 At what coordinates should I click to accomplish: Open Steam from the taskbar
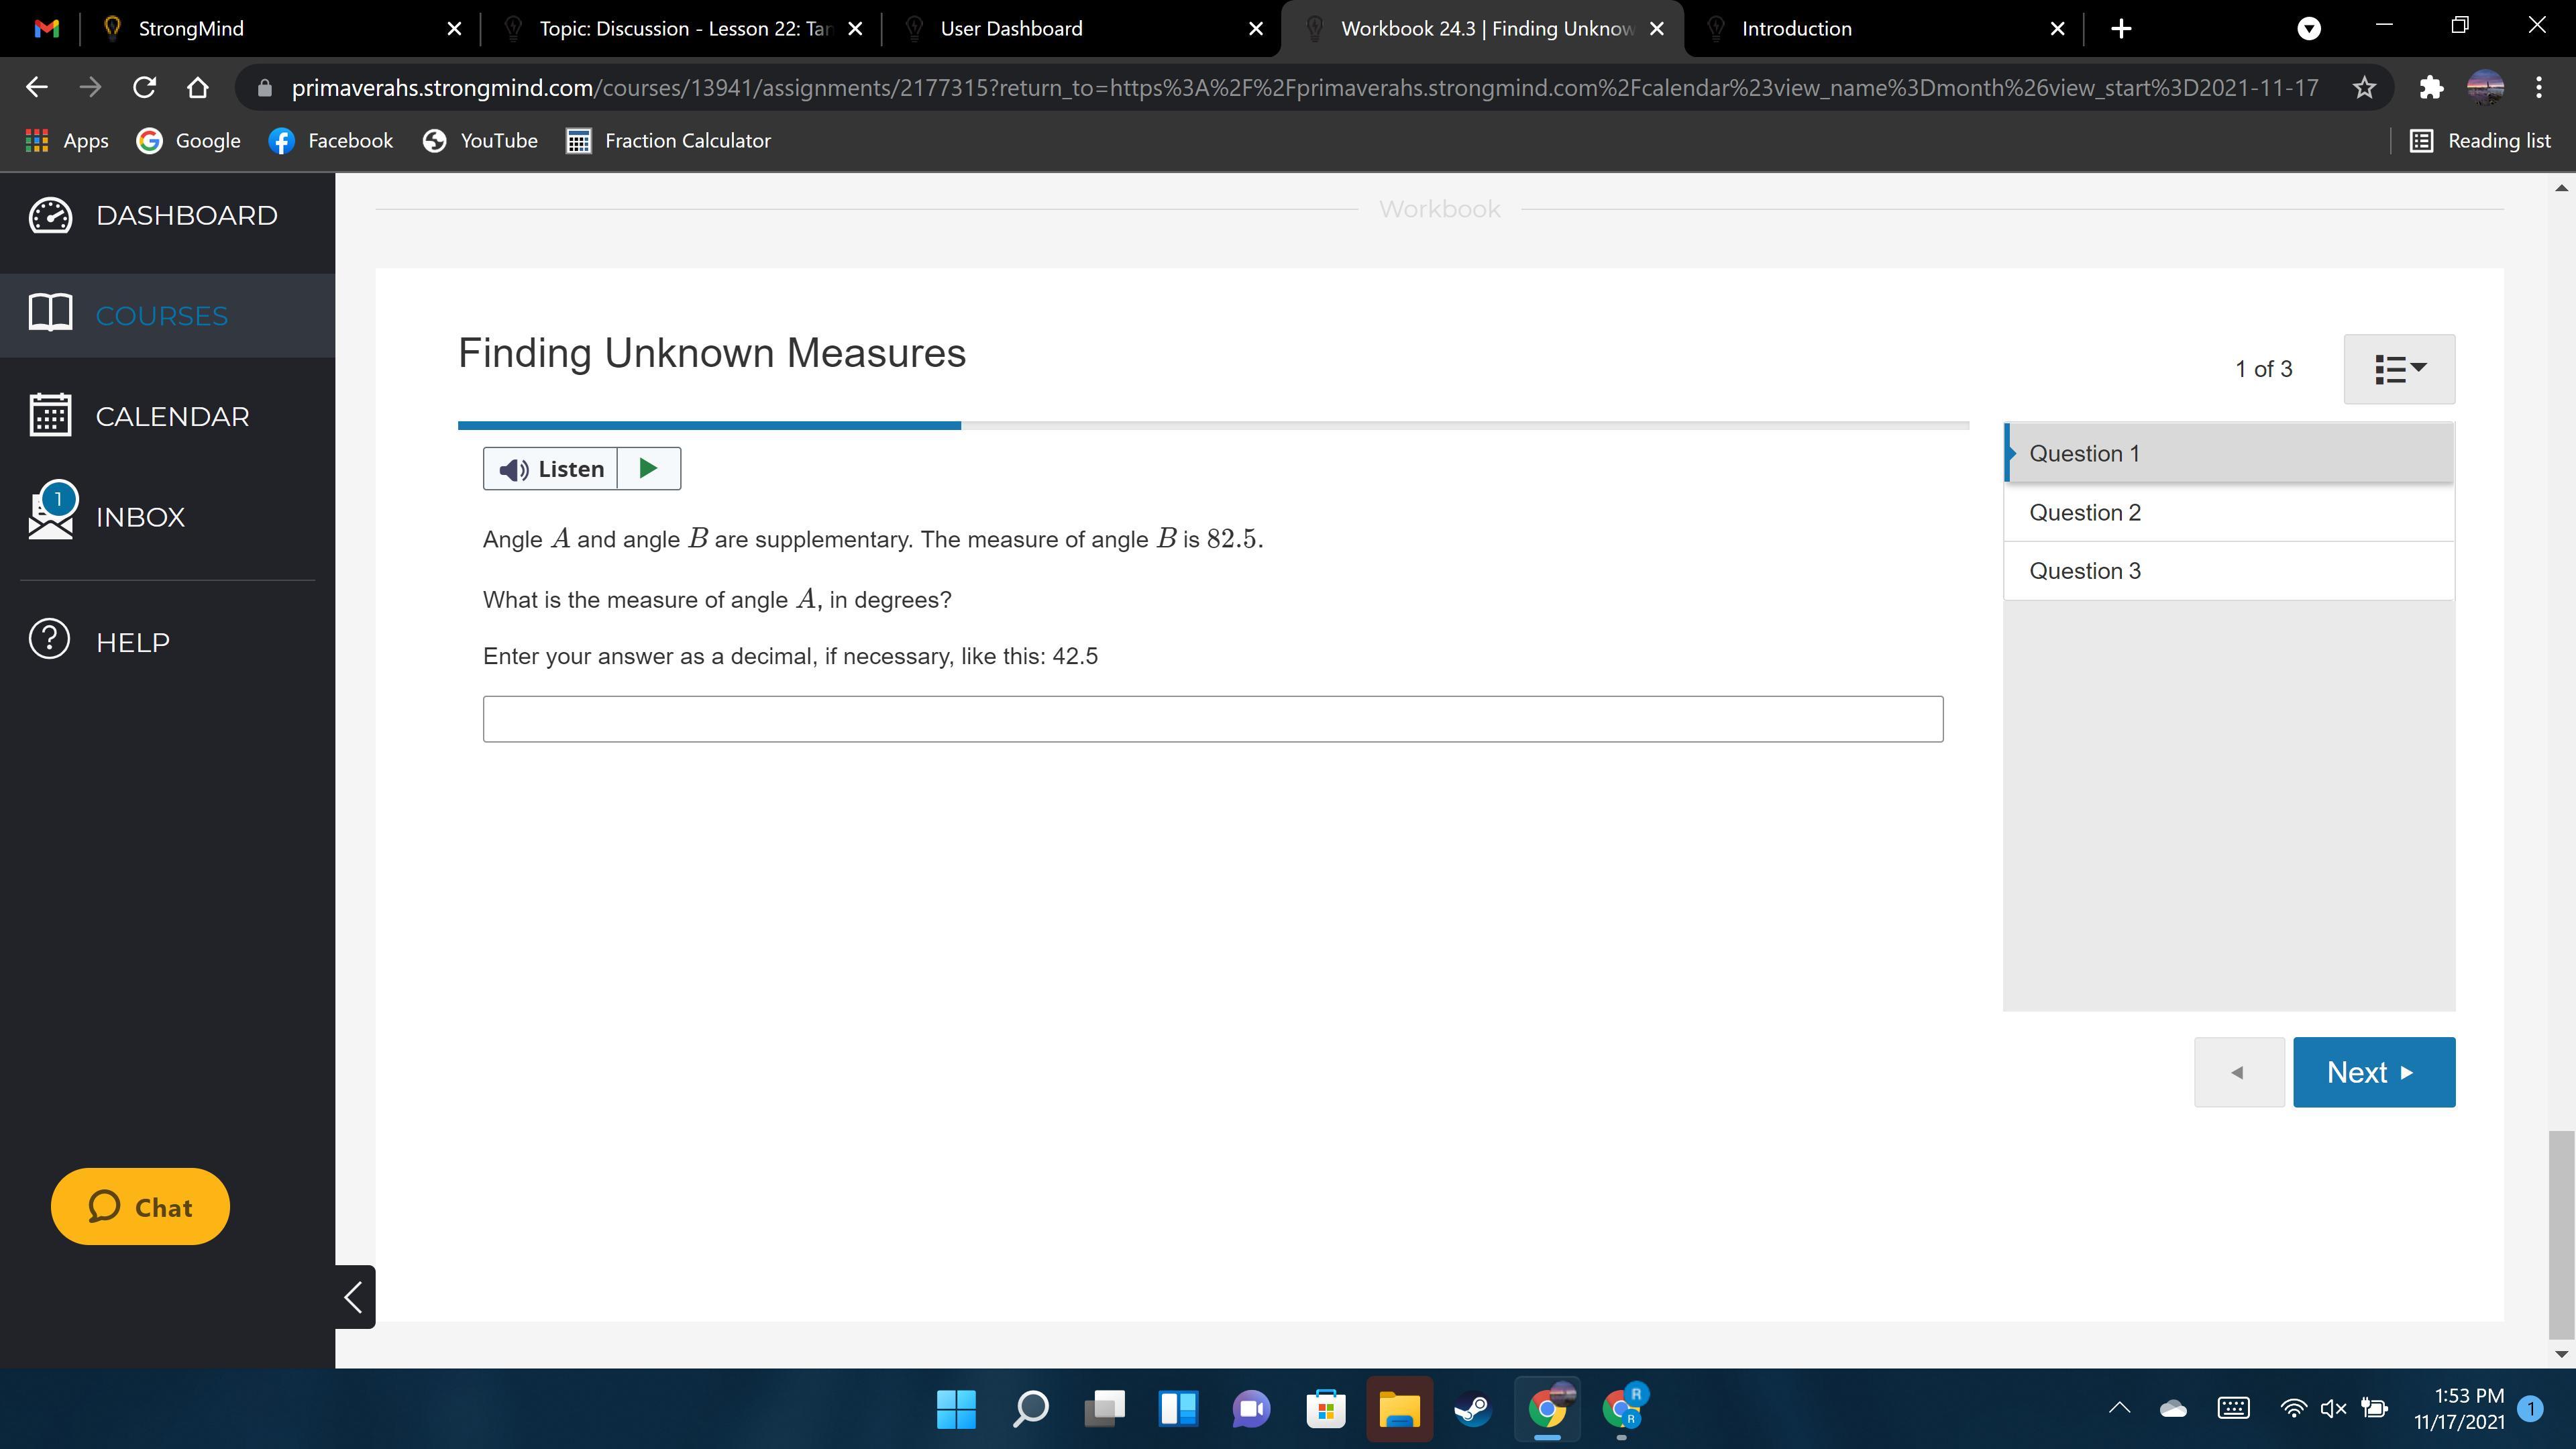tap(1472, 1409)
